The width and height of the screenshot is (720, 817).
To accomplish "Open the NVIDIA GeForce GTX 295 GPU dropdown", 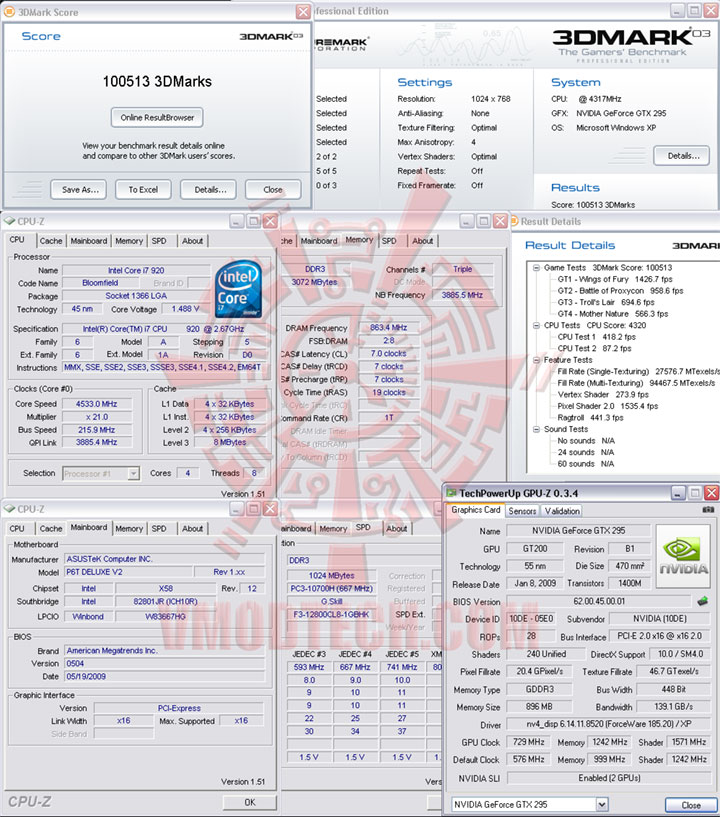I will tap(602, 804).
